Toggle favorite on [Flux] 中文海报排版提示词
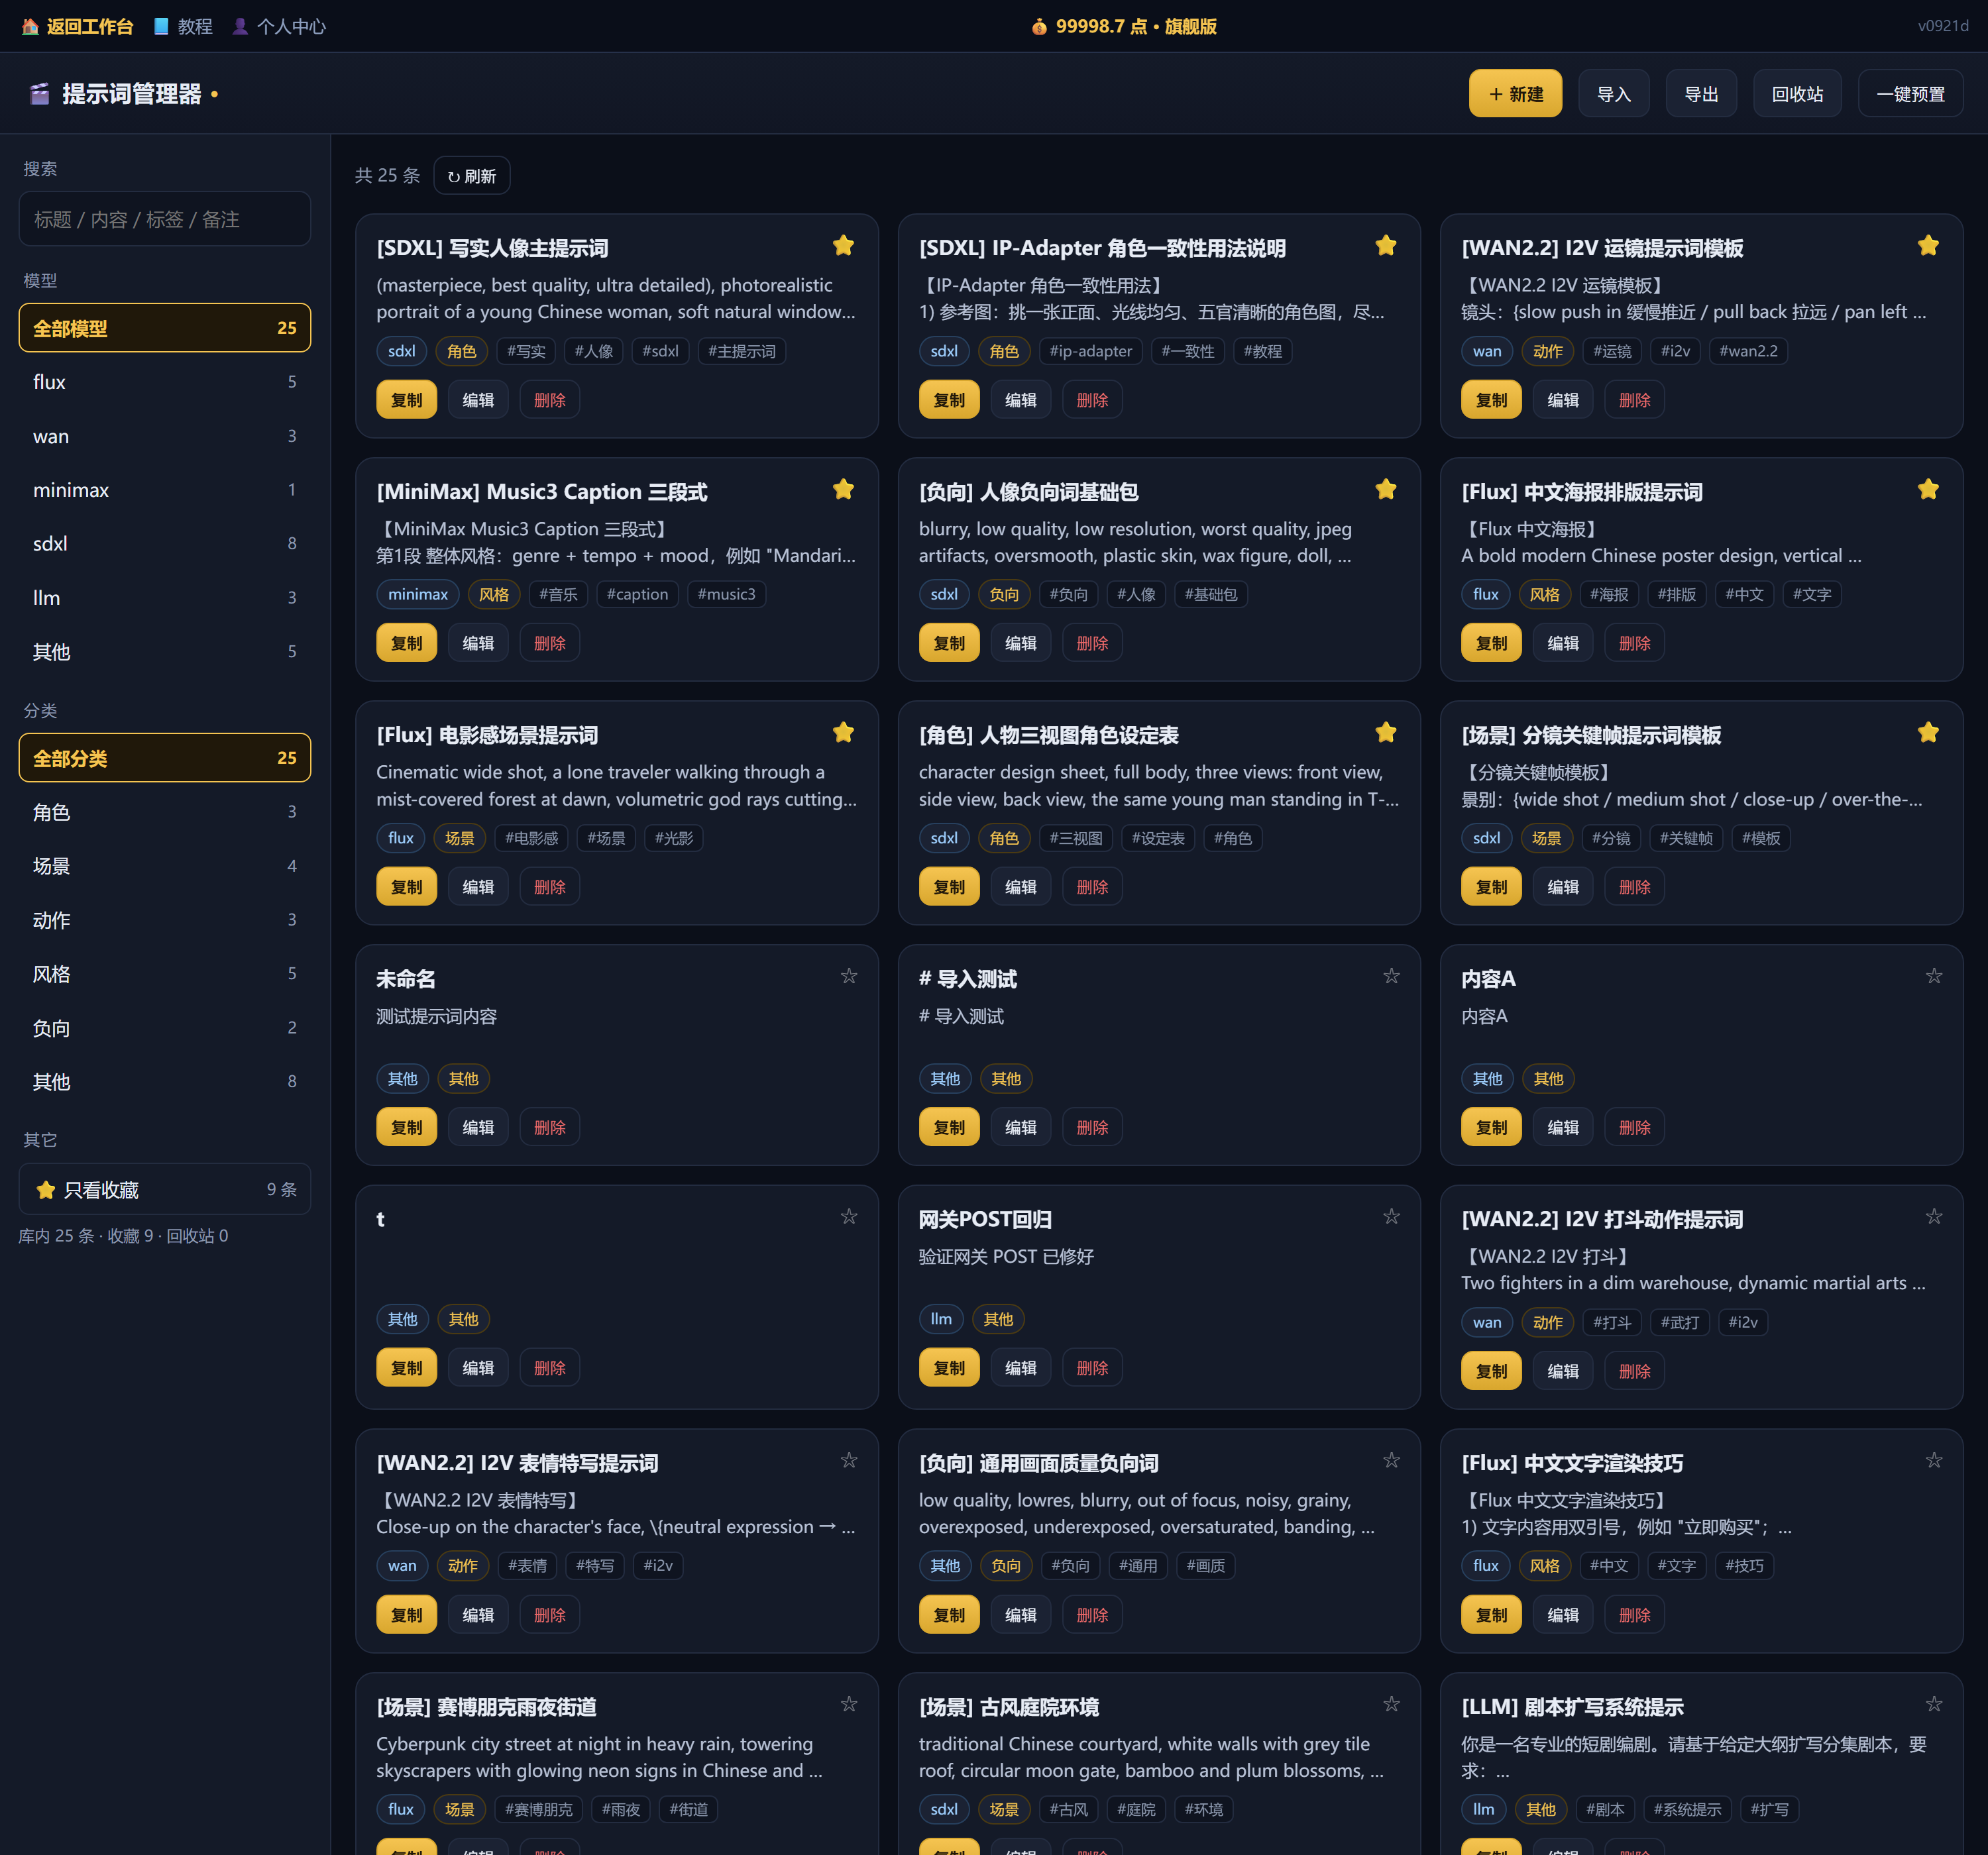 [1928, 490]
